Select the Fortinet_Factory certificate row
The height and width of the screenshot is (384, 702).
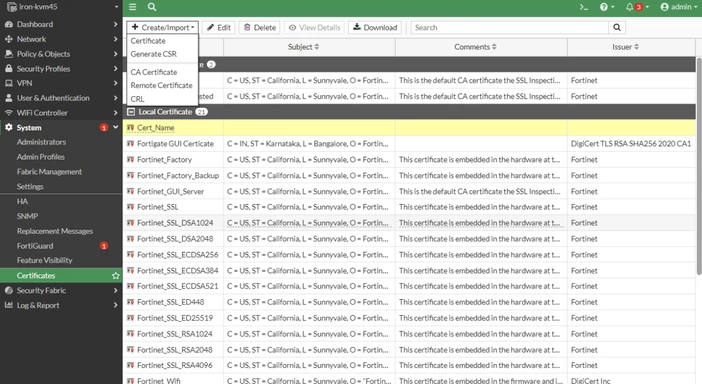click(x=409, y=159)
